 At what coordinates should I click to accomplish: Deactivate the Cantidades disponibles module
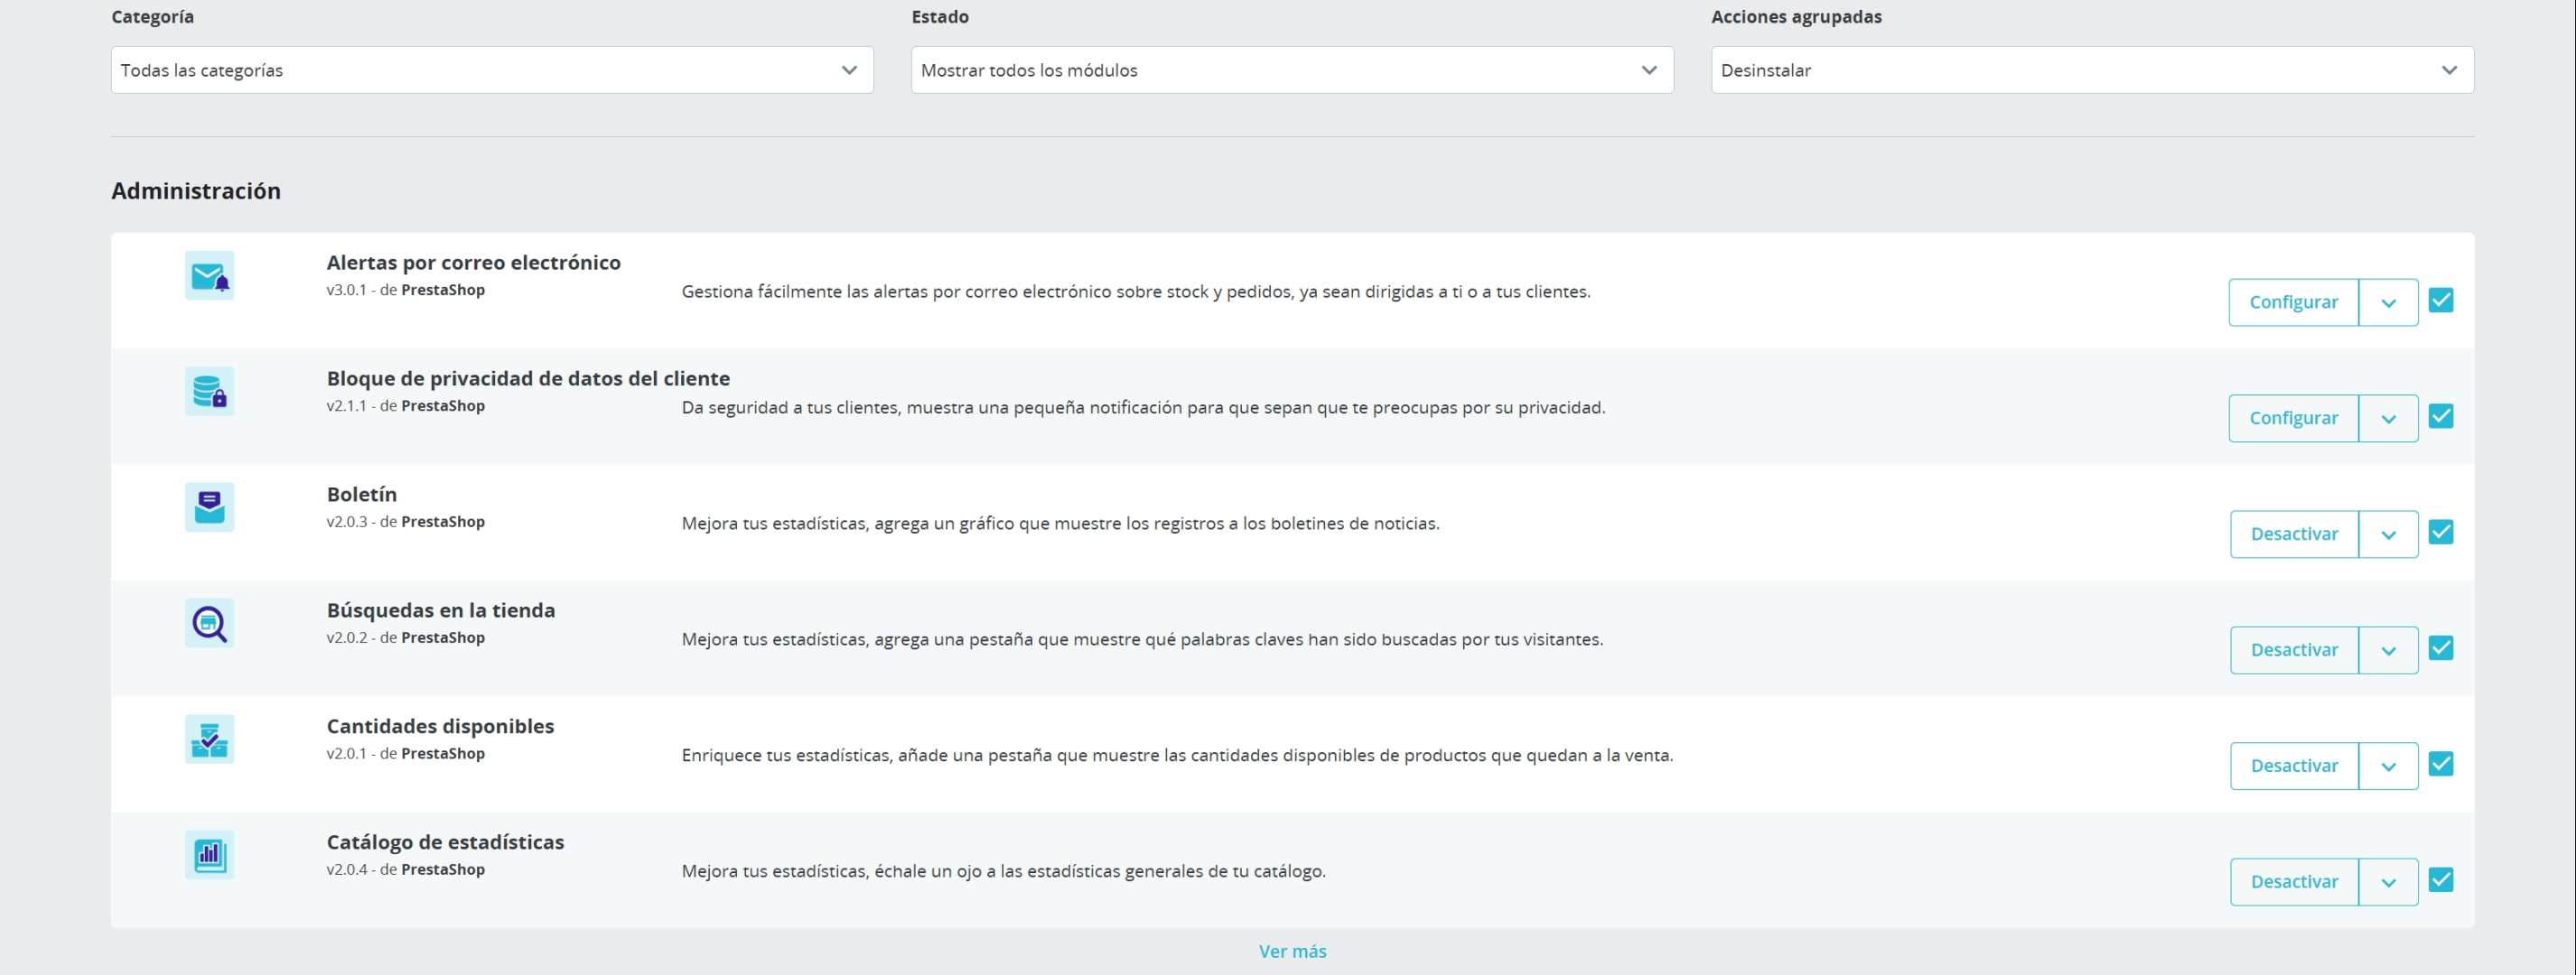click(x=2294, y=766)
